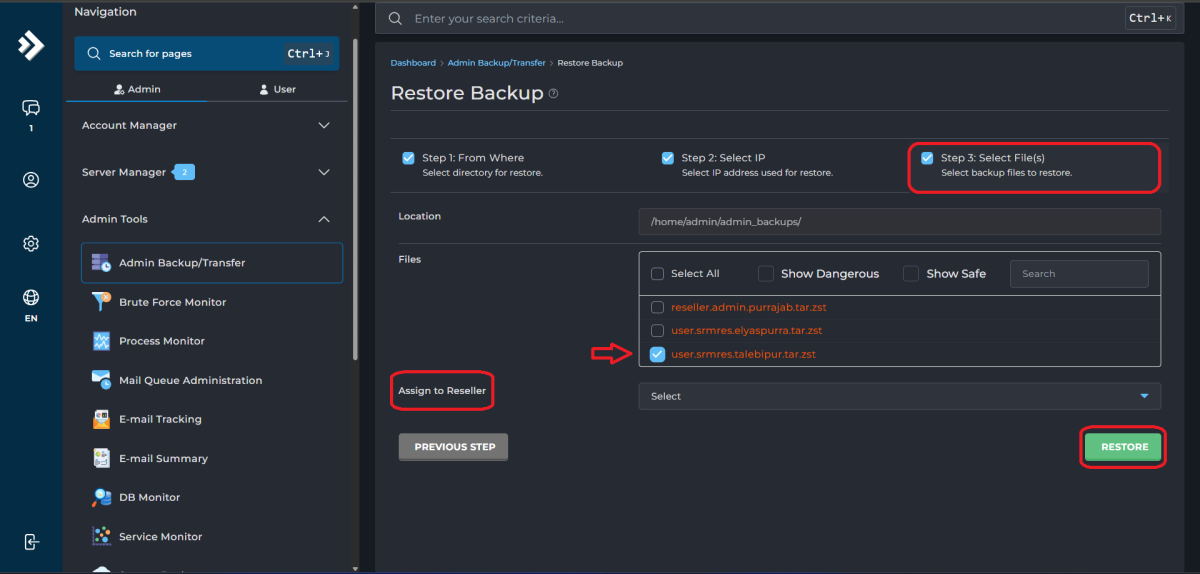
Task: Click the language globe icon
Action: 31,298
